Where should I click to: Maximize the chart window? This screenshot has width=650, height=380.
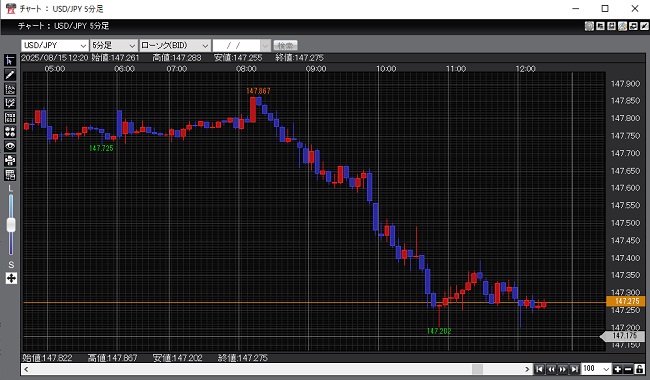click(x=605, y=8)
